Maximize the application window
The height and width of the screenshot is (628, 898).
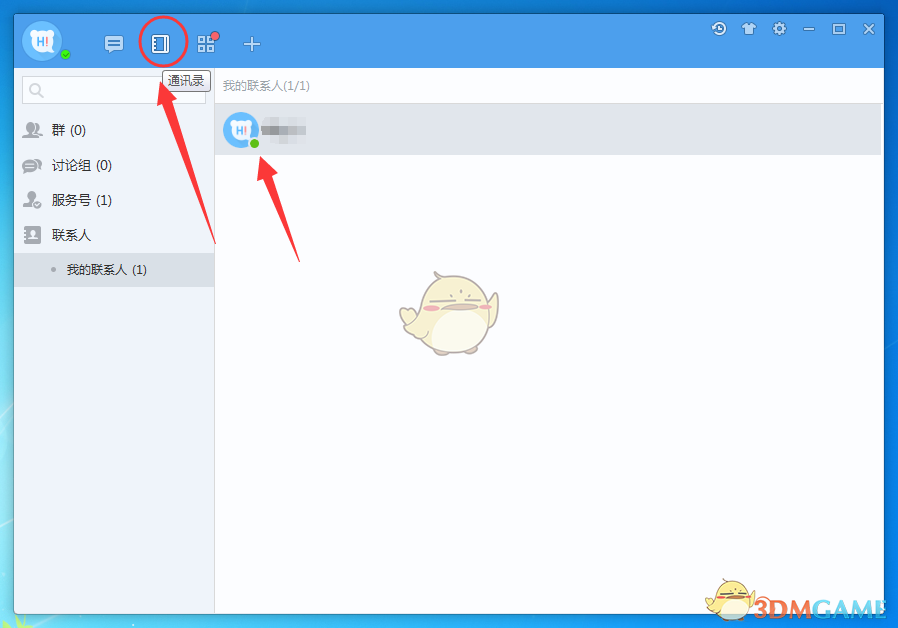839,29
